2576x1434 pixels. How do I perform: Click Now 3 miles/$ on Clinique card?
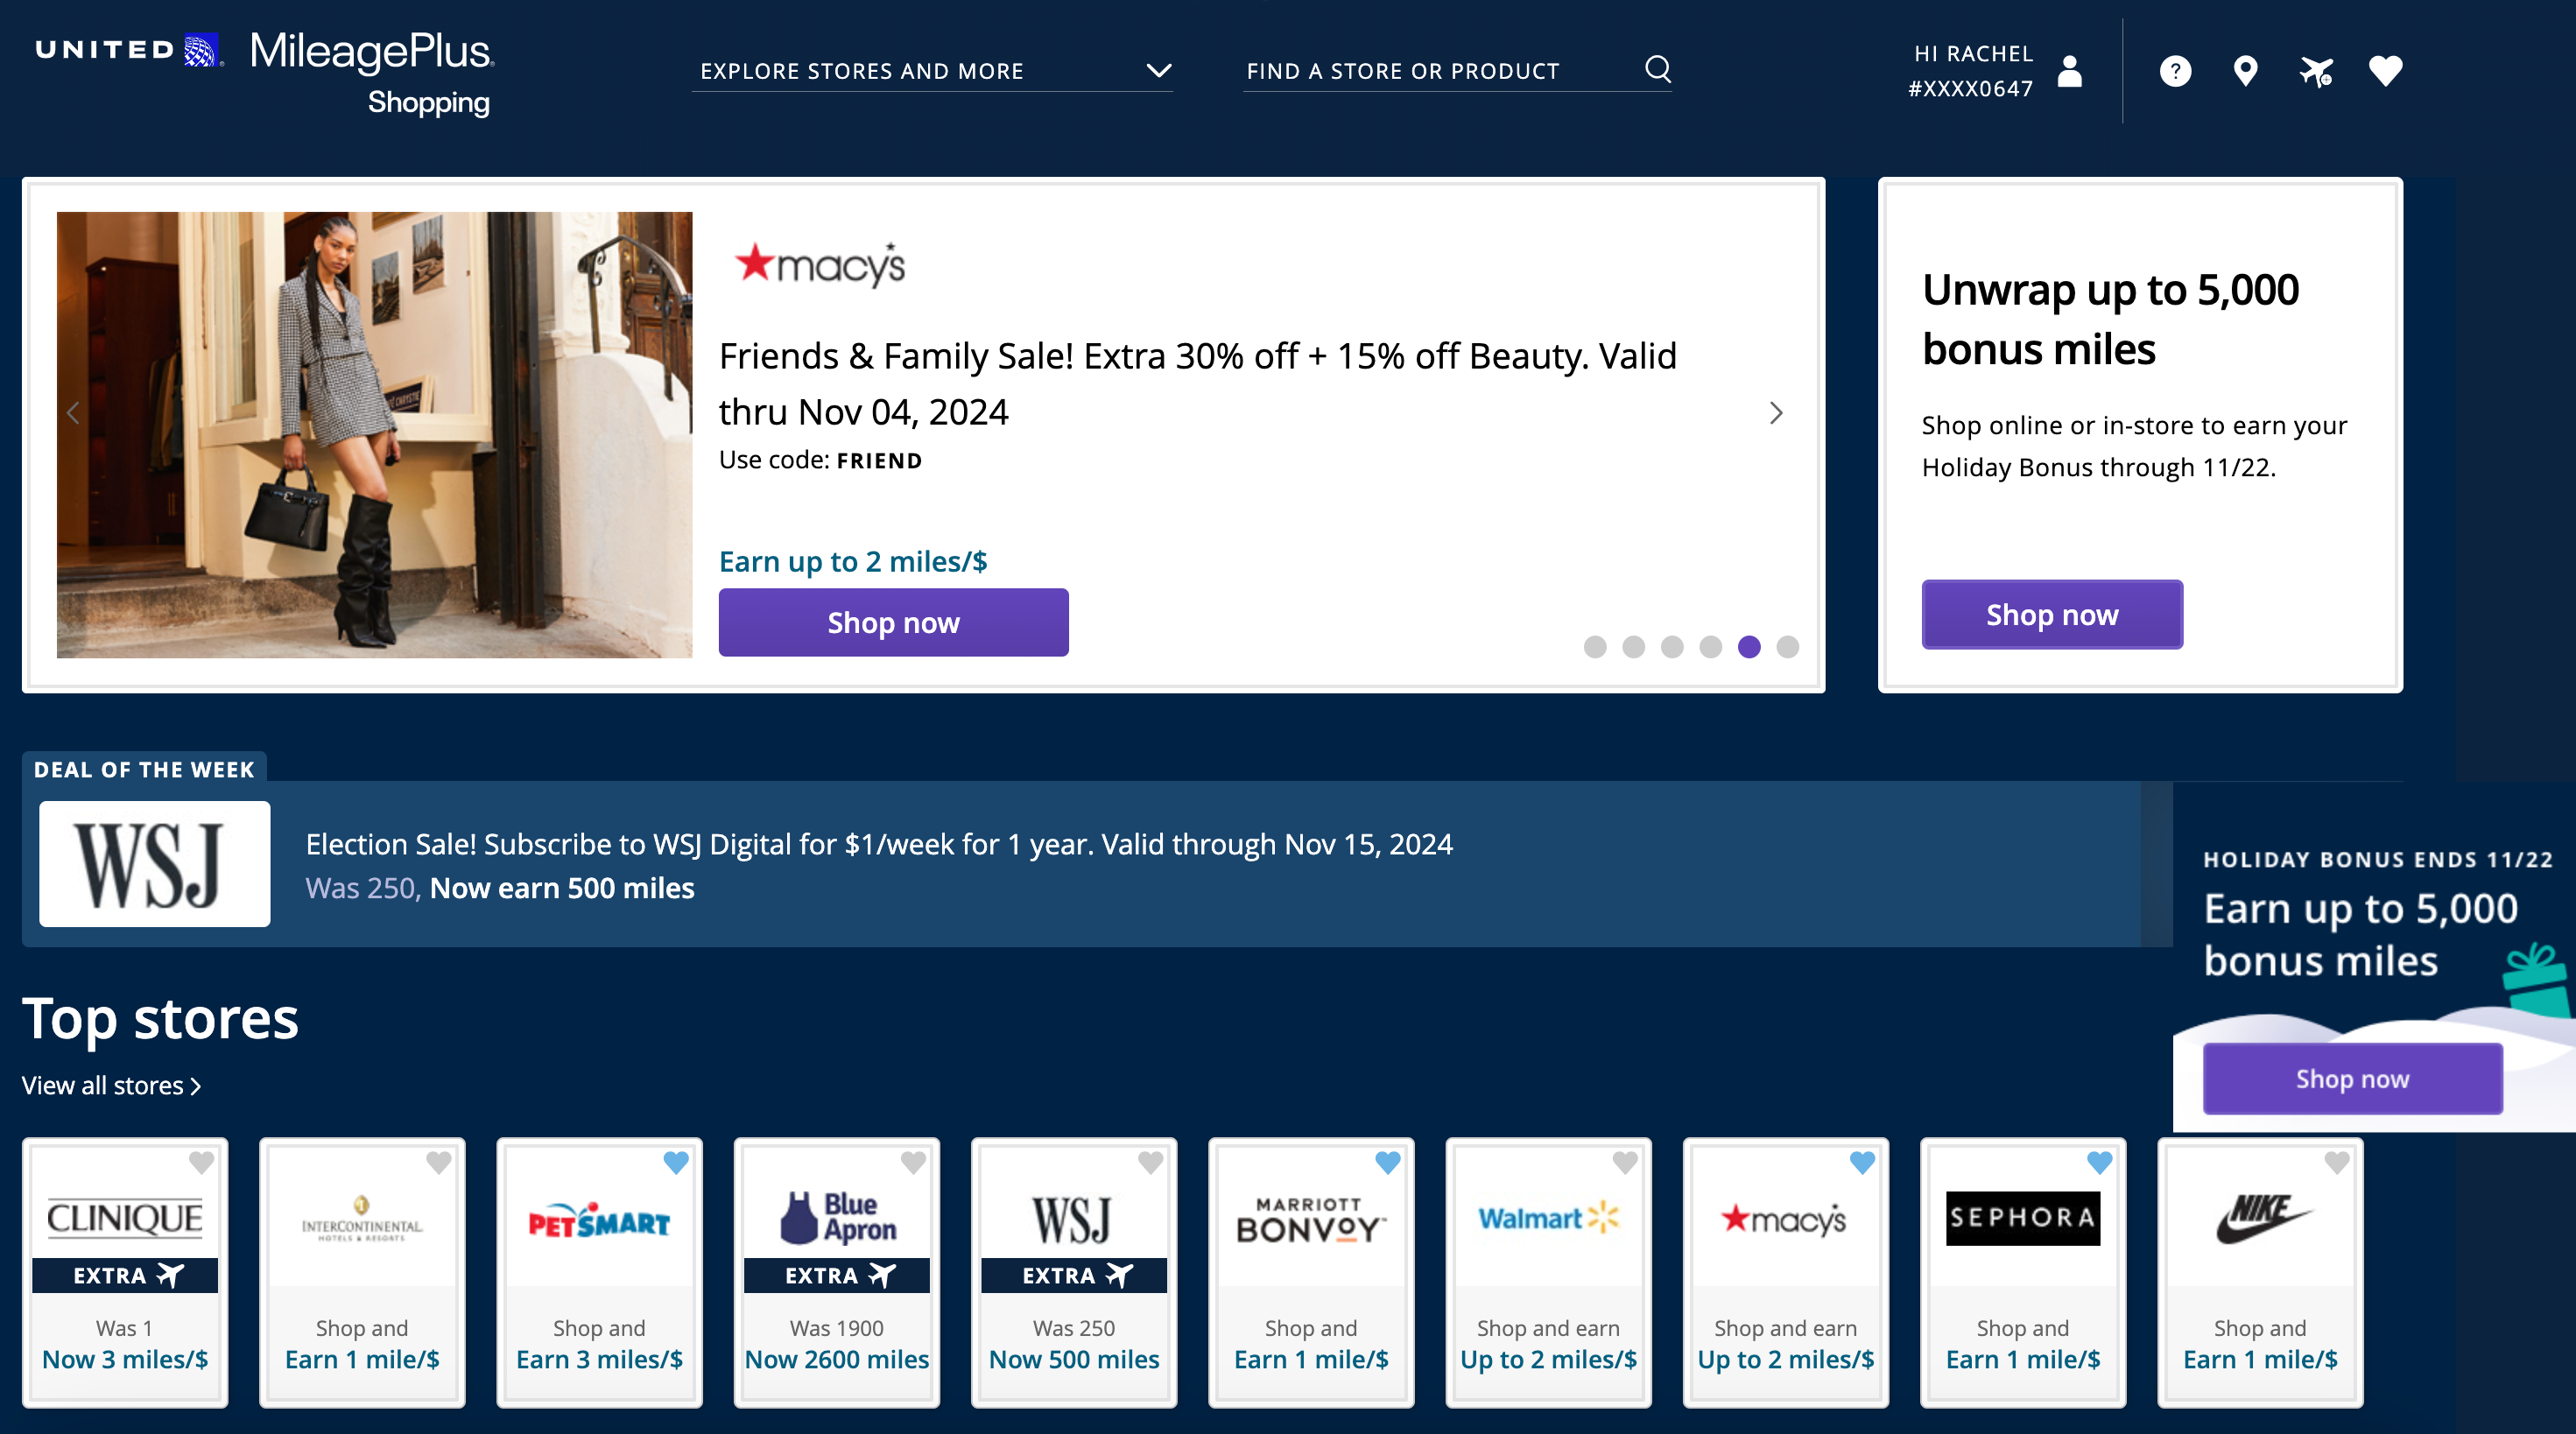click(x=125, y=1359)
